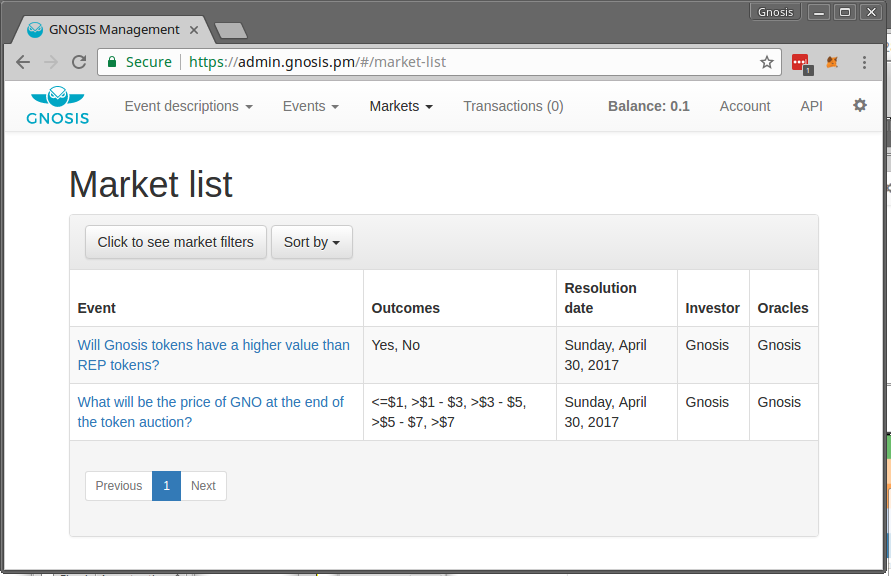The width and height of the screenshot is (891, 576).
Task: Open the Markets dropdown menu
Action: pos(401,106)
